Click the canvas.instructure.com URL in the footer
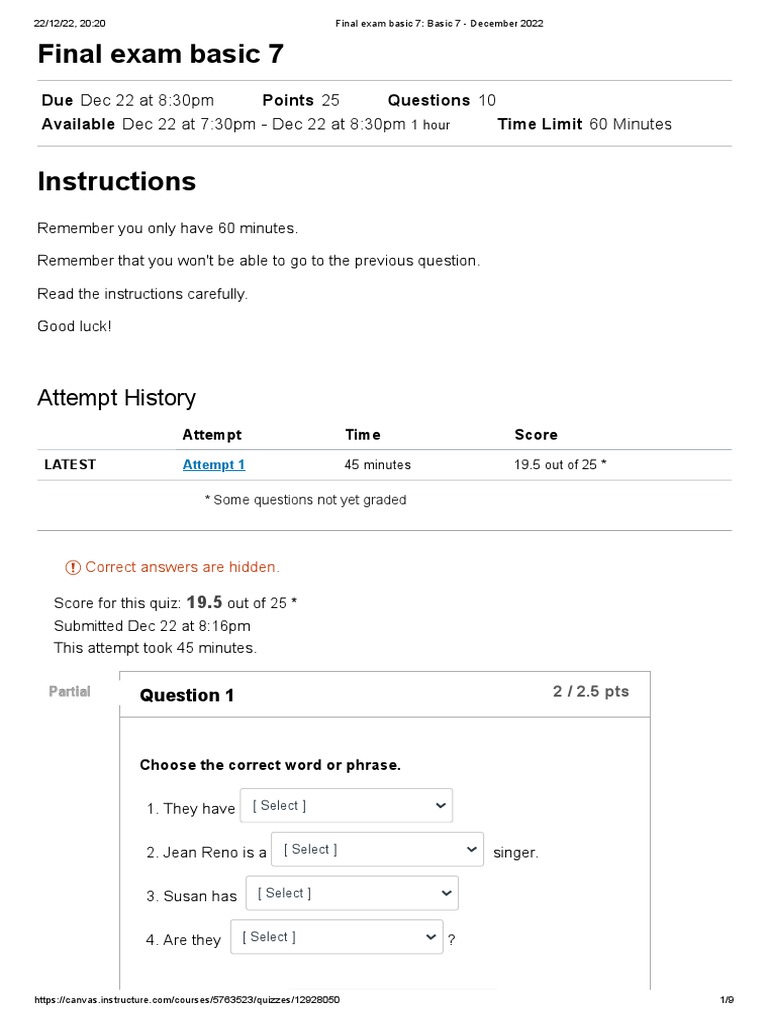The image size is (768, 1024). click(193, 1001)
